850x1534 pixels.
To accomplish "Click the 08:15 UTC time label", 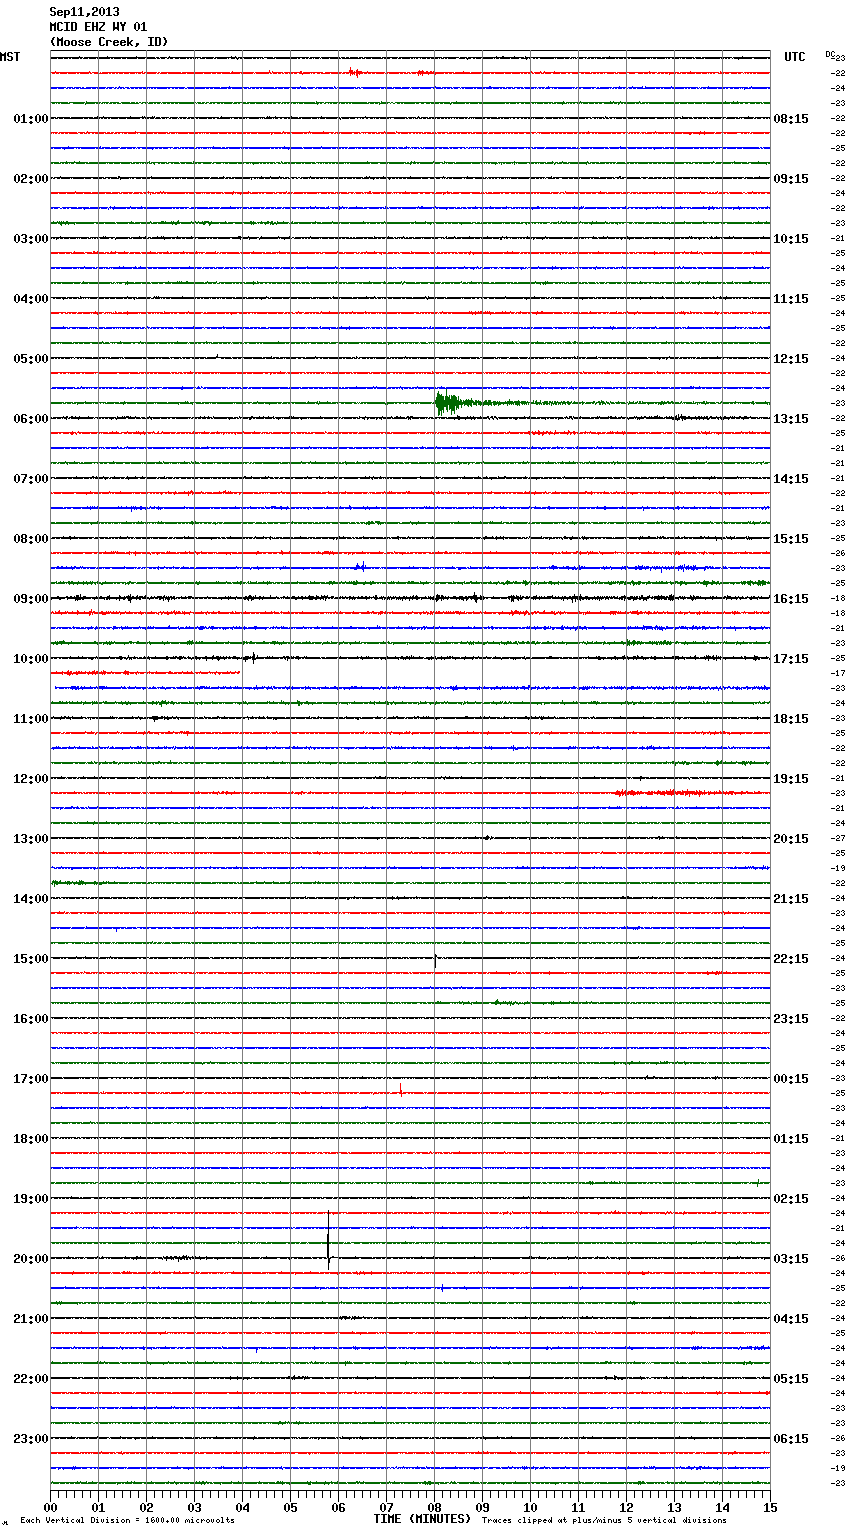I will click(791, 119).
